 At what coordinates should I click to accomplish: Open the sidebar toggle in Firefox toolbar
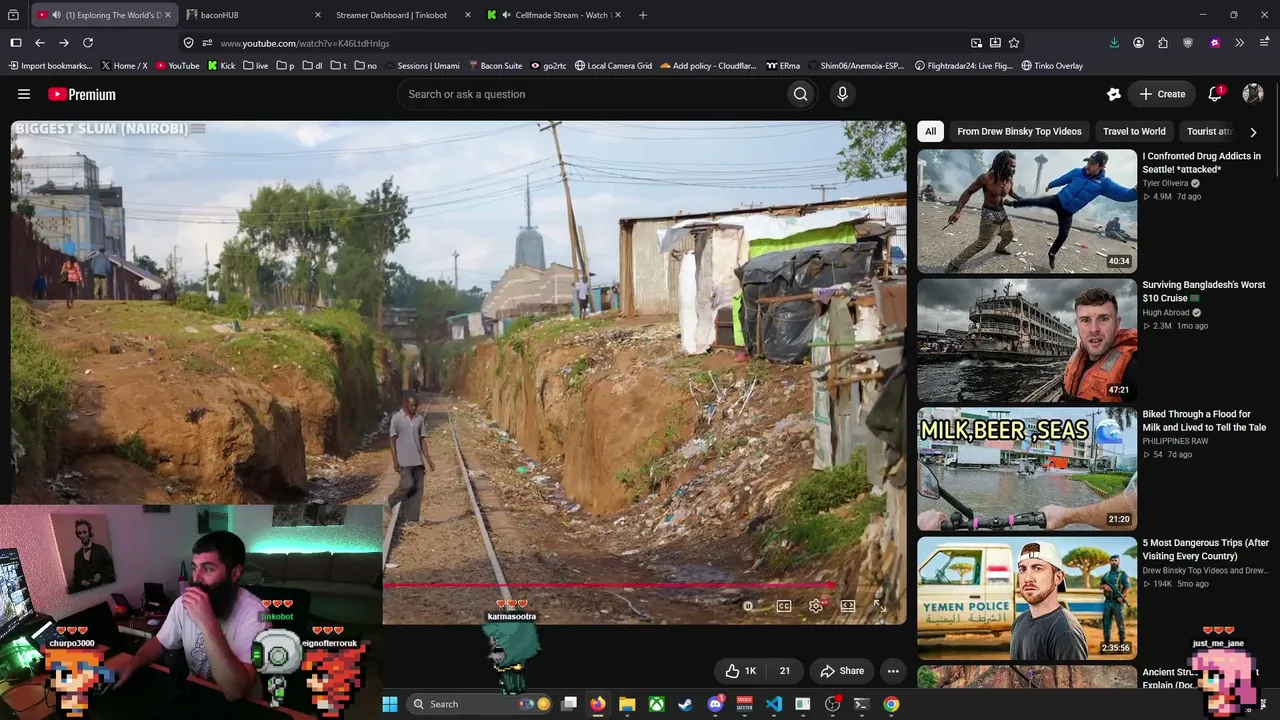point(16,43)
